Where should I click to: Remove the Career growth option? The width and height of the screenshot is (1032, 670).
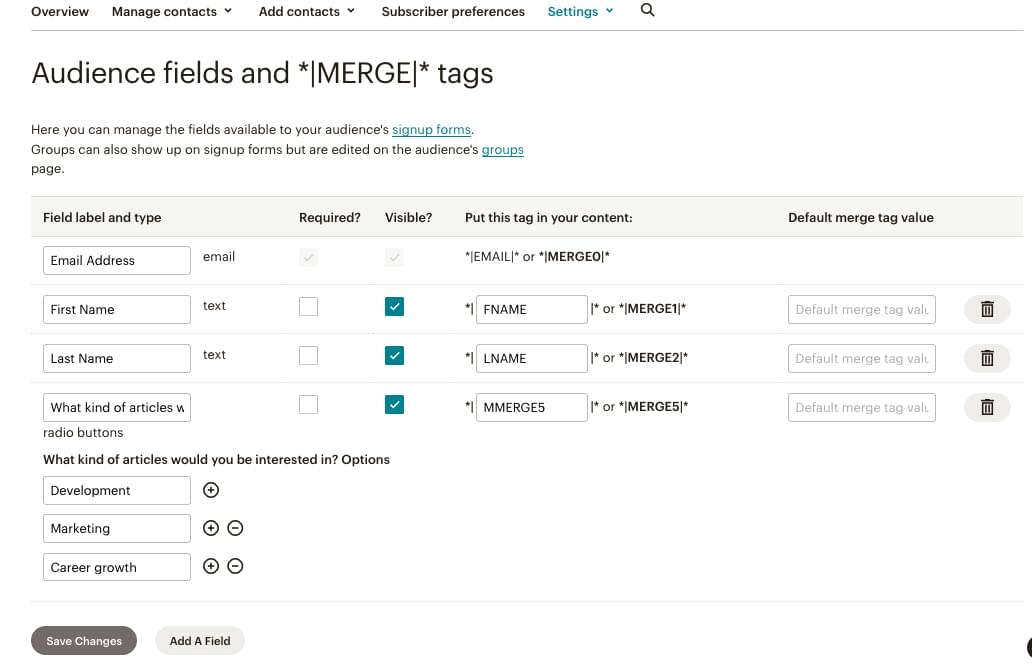coord(236,566)
